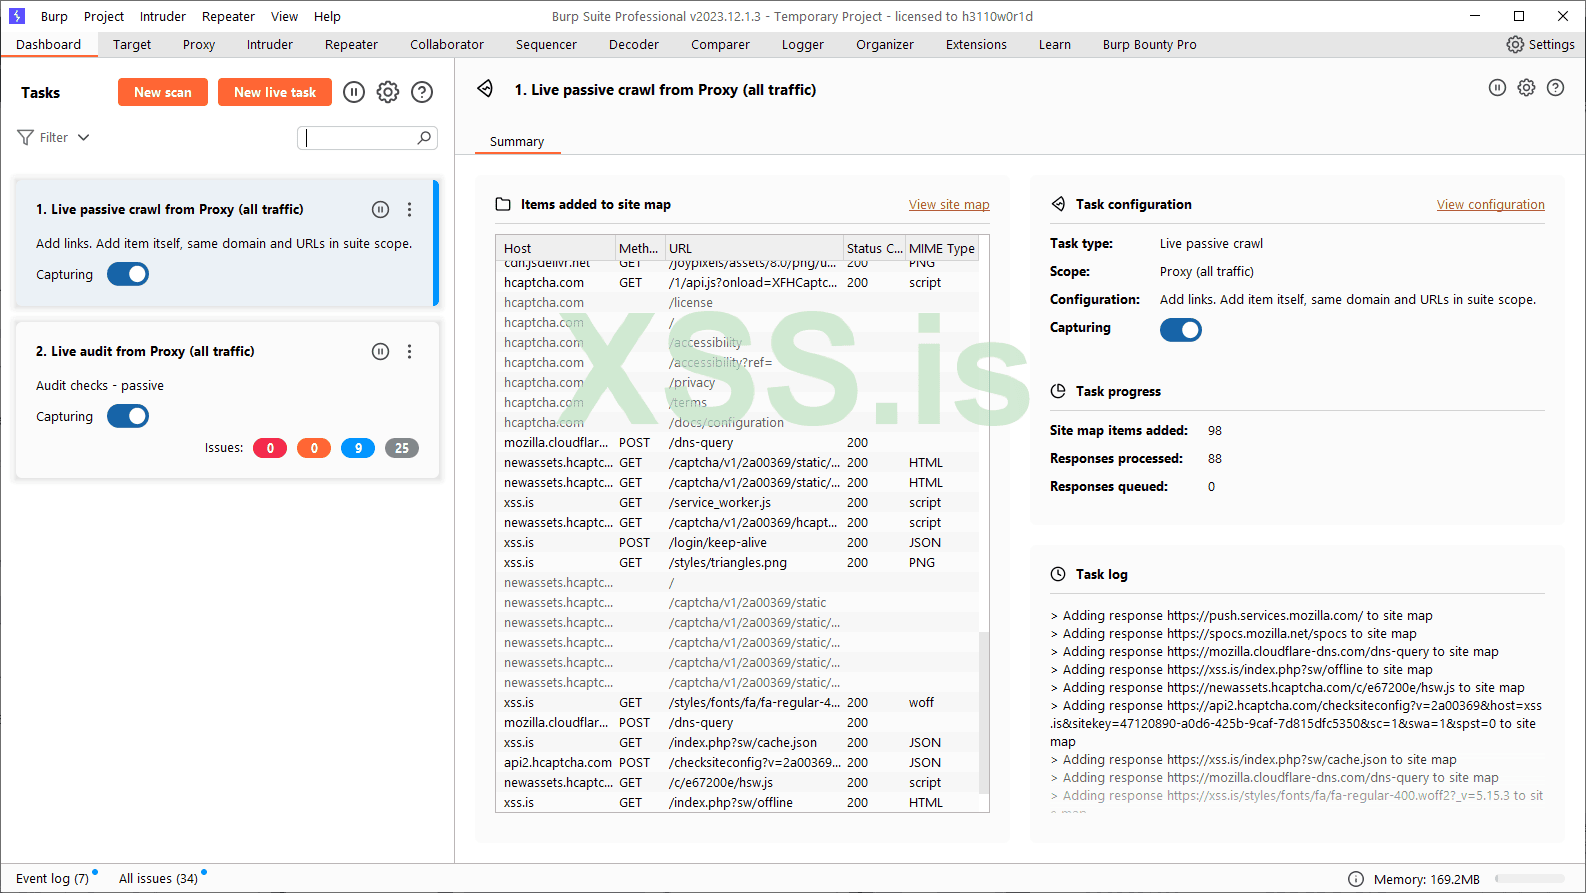
Task: Switch to the Repeater tab
Action: [351, 45]
